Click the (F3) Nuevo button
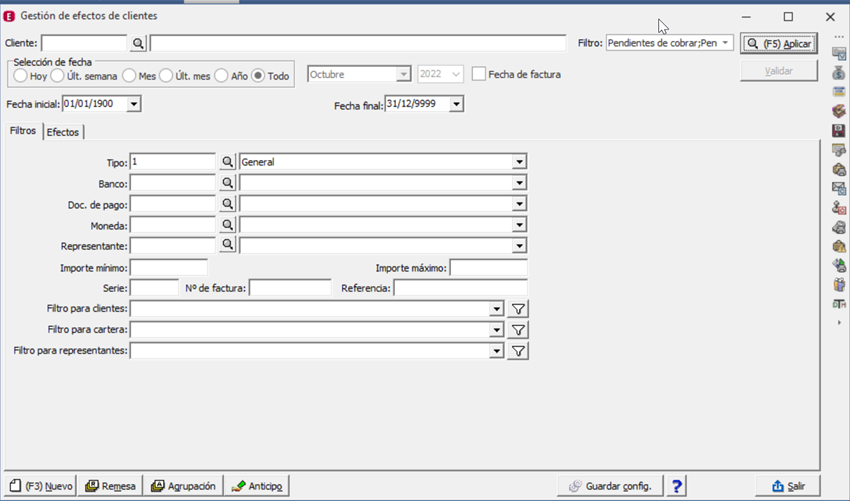 (41, 486)
